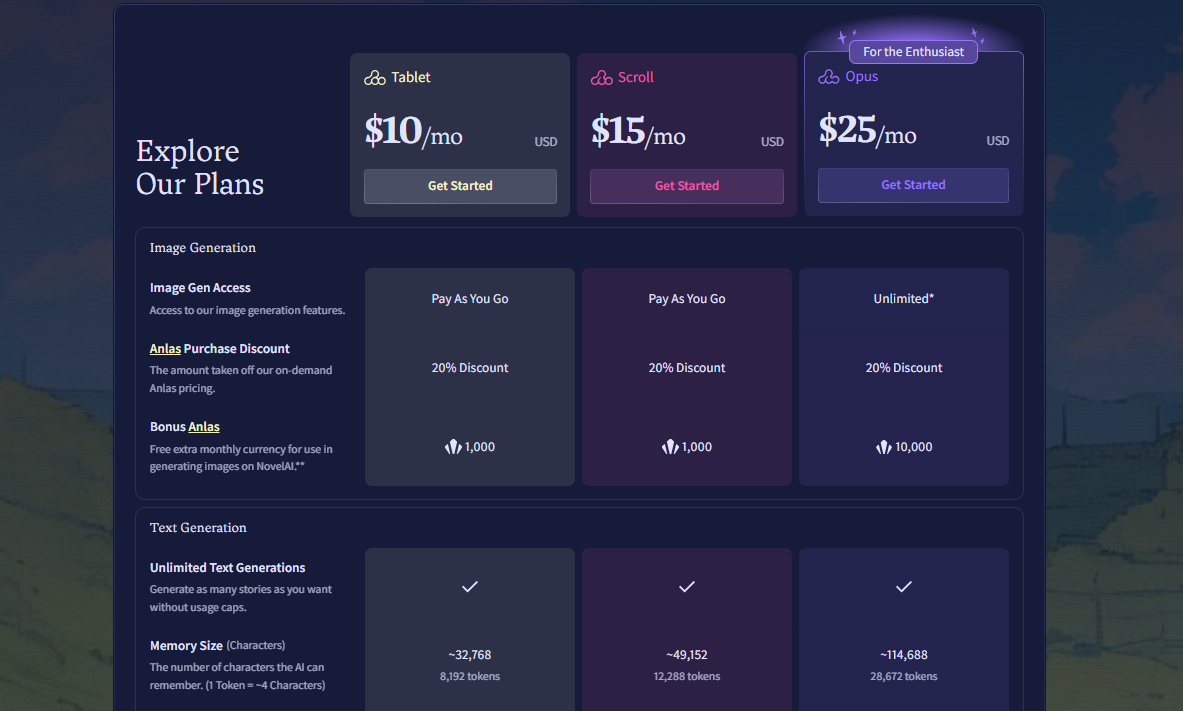This screenshot has width=1183, height=711.
Task: Open the Anlas link in Bonus Anlas
Action: click(204, 426)
